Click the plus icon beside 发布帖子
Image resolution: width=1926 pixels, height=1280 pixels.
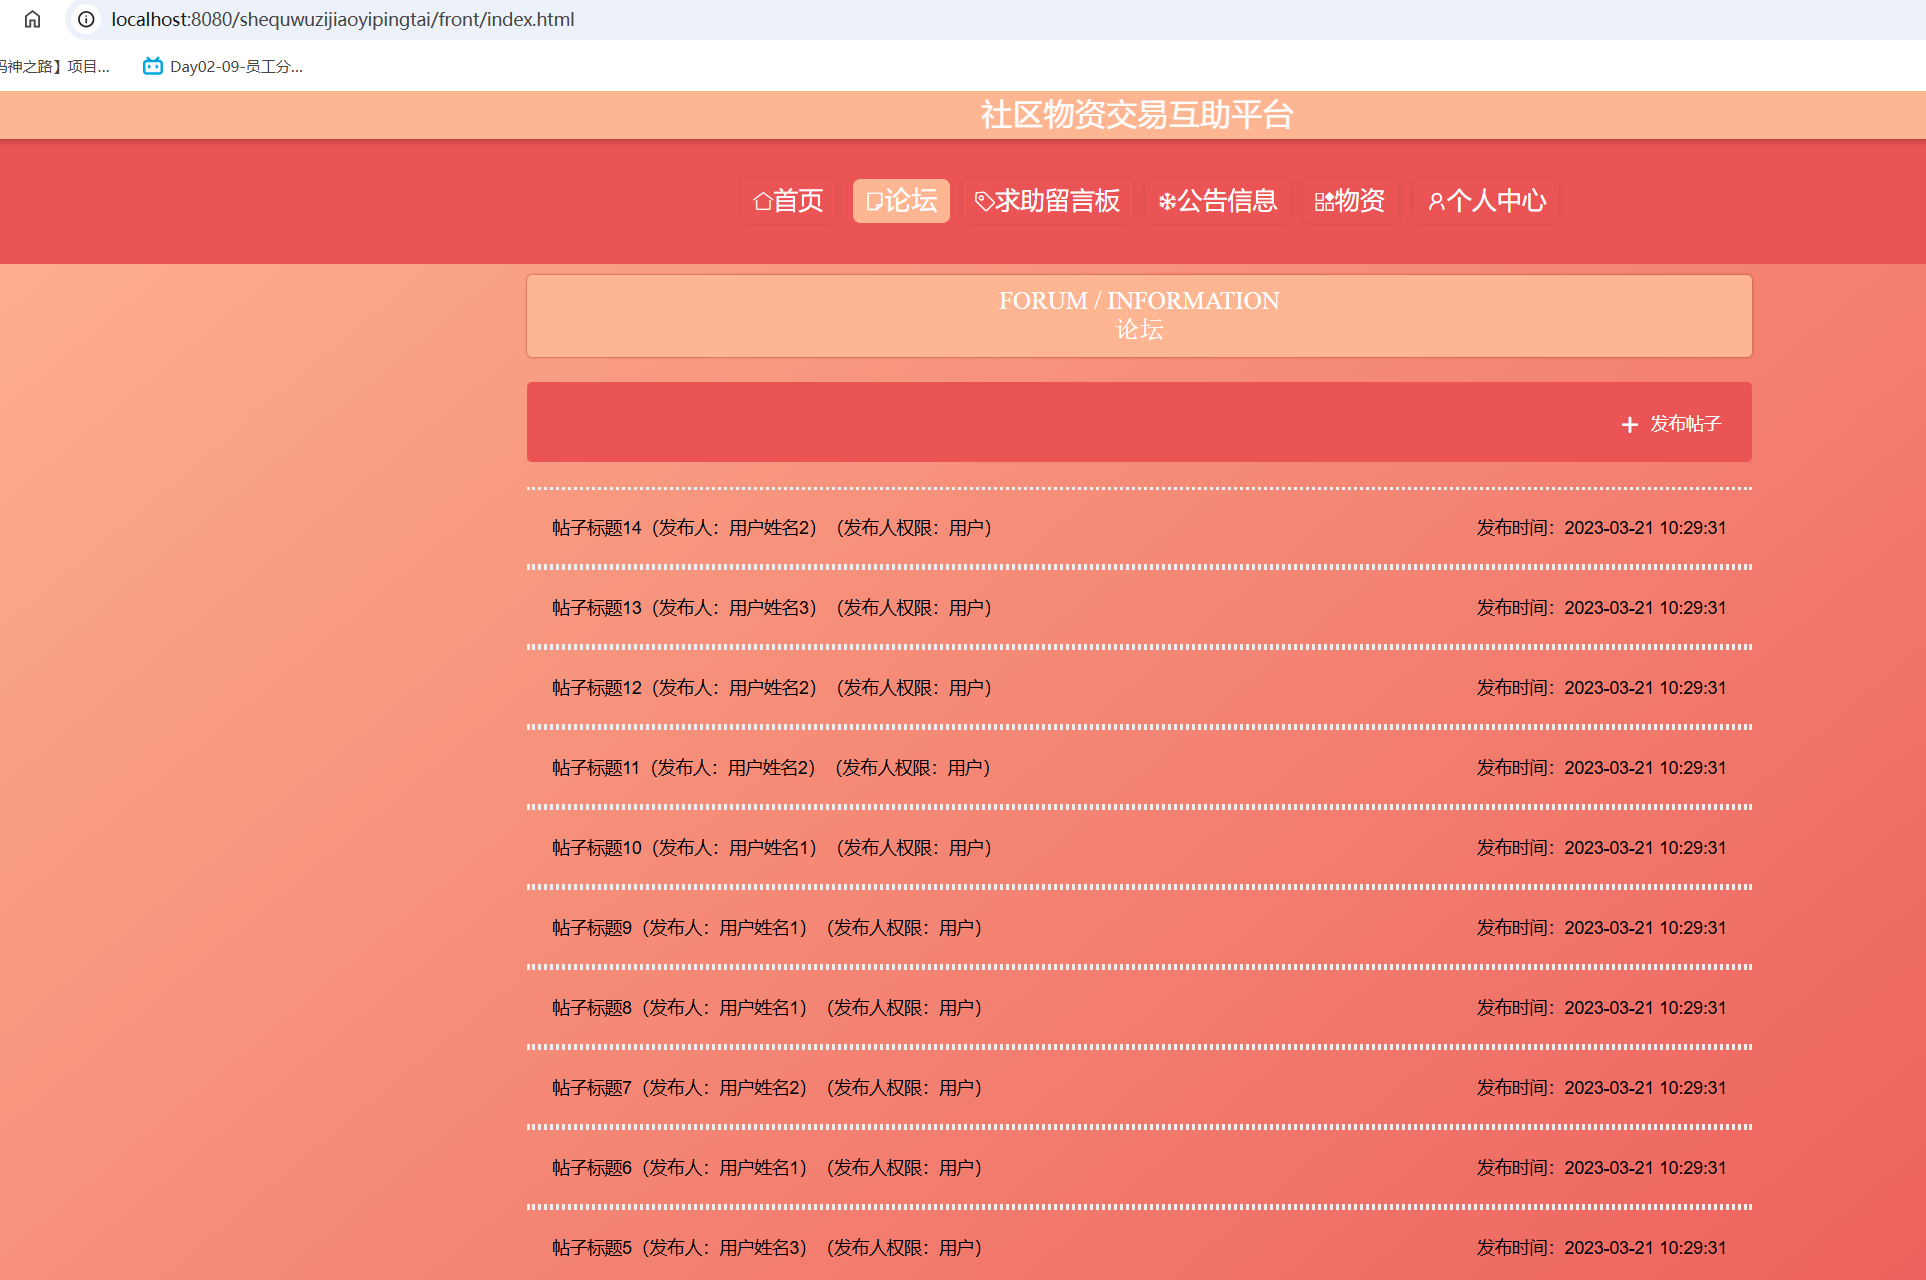point(1629,425)
